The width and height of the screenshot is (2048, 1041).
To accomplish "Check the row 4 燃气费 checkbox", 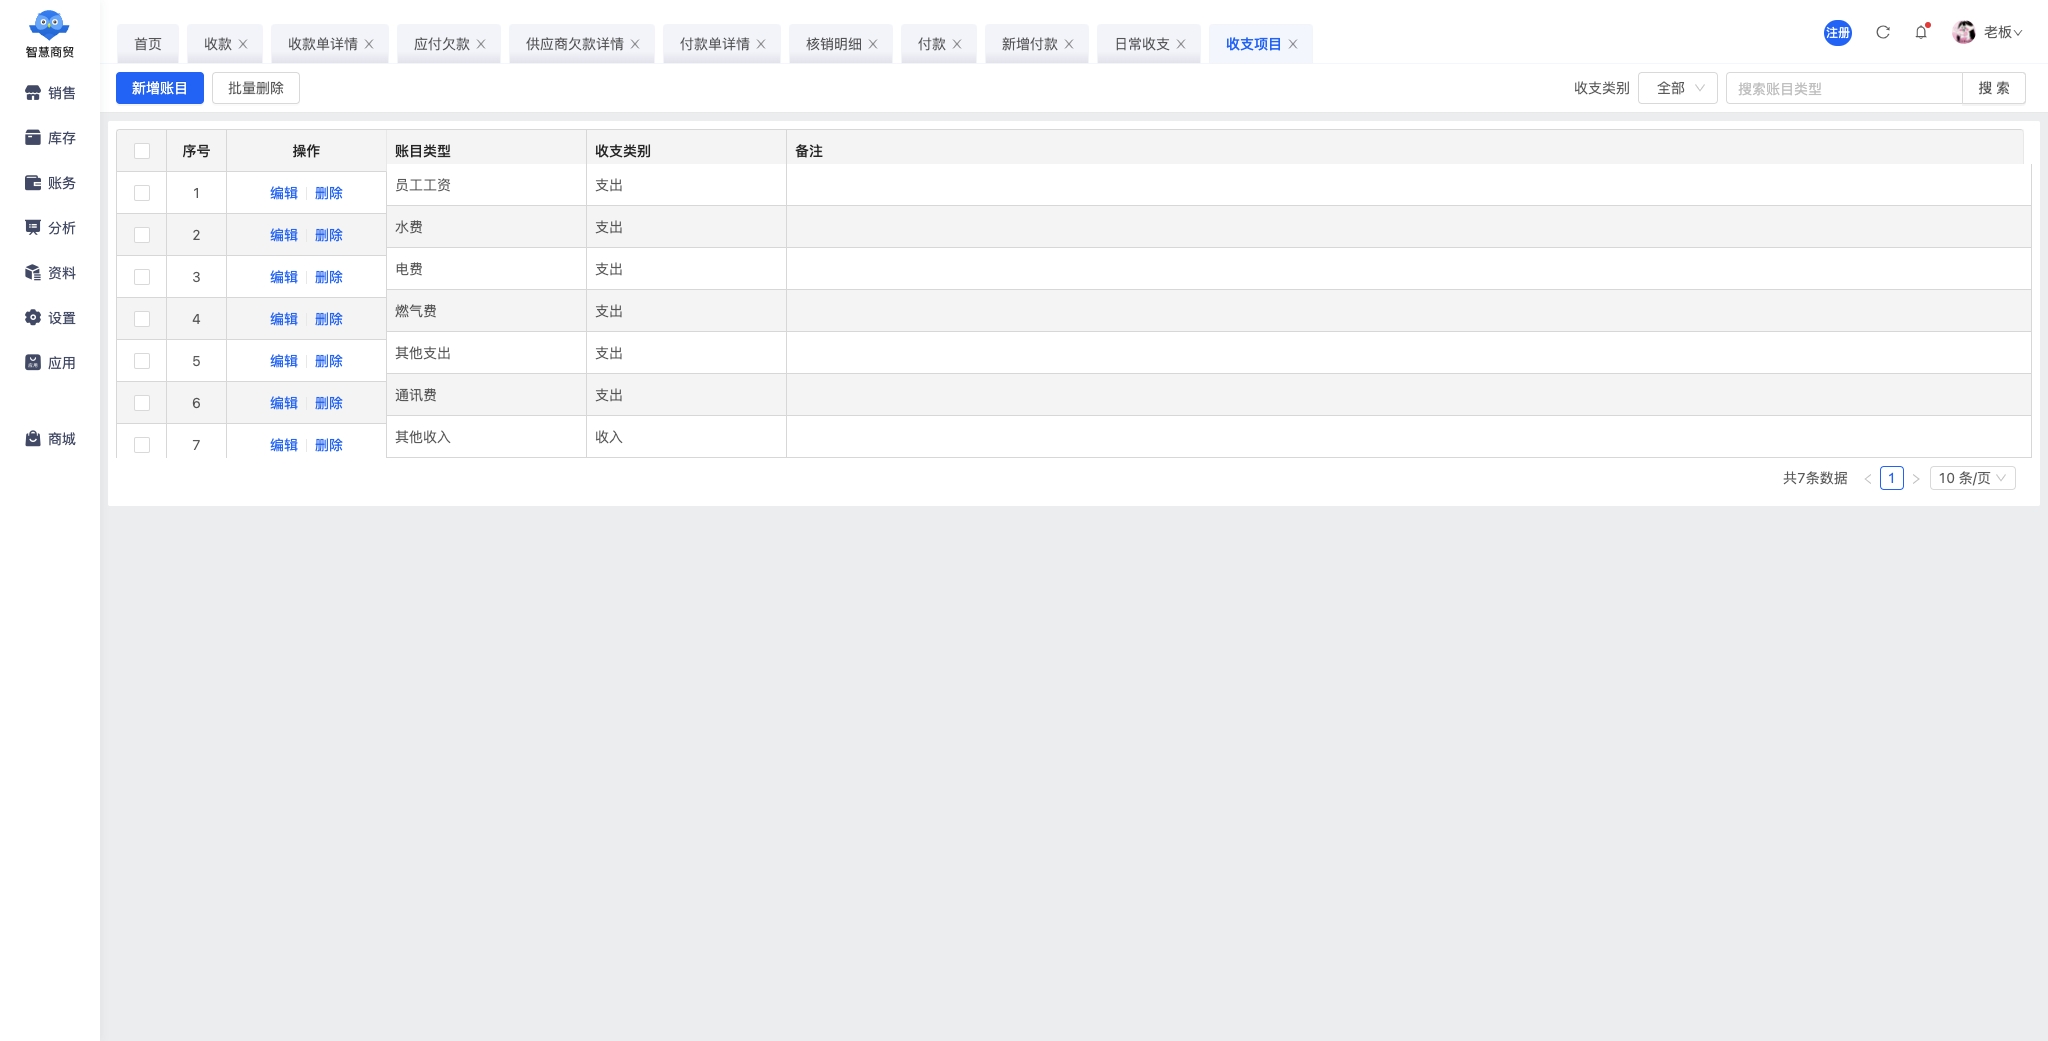I will (142, 319).
